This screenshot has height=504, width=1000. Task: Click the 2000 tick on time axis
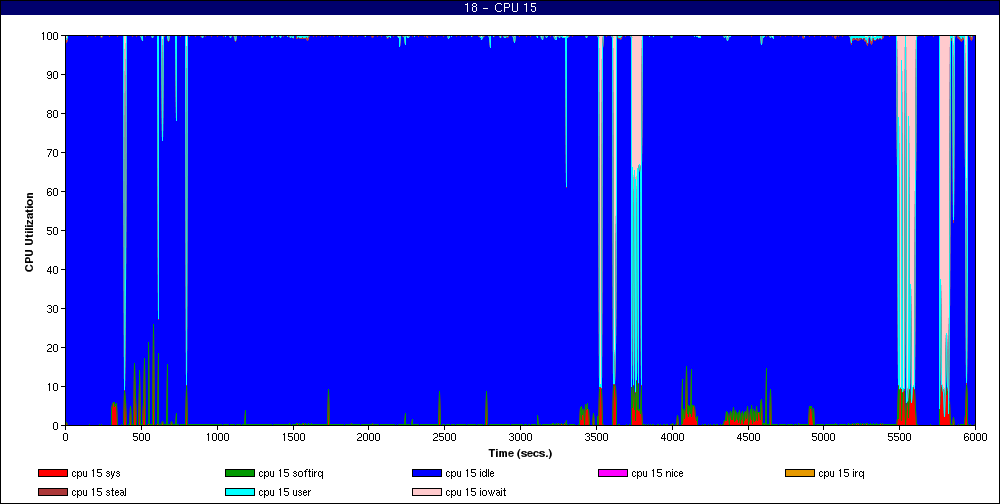click(369, 437)
